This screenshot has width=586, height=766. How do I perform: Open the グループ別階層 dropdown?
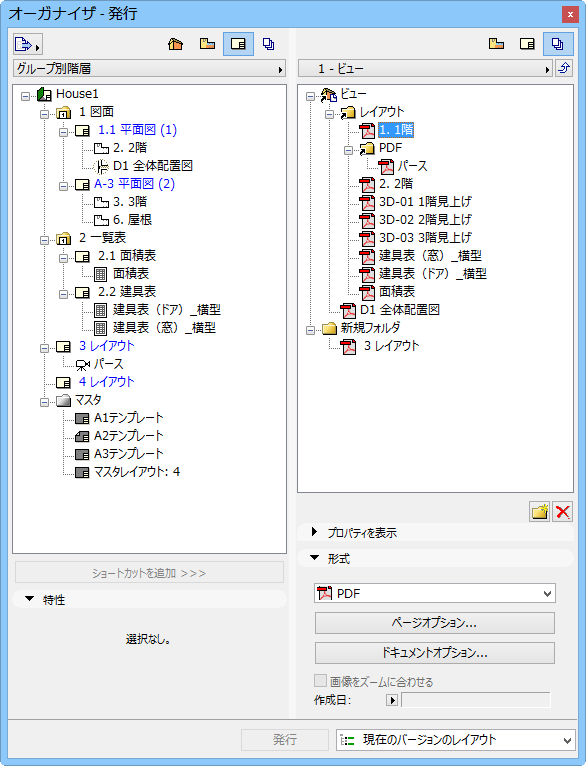point(149,68)
